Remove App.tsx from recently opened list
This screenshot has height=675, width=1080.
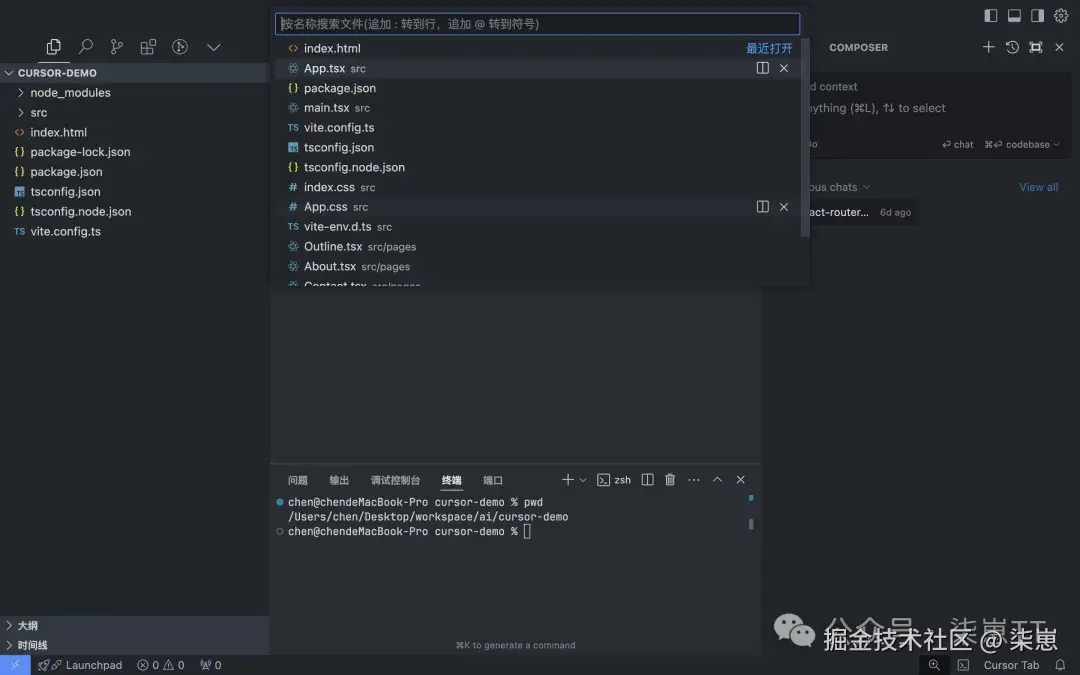784,68
